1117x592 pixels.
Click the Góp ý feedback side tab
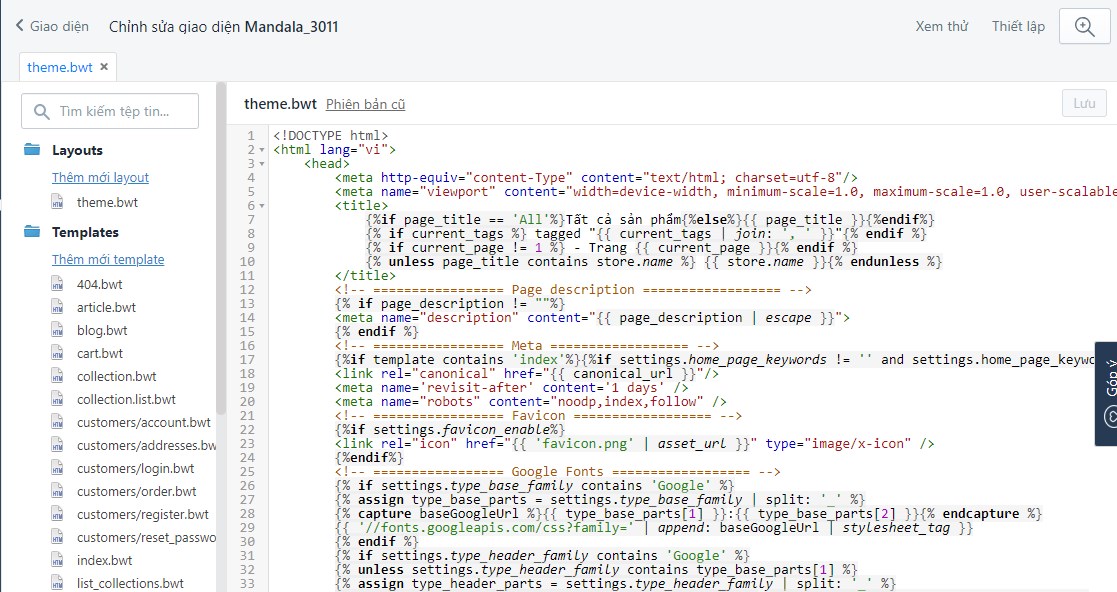[x=1105, y=393]
